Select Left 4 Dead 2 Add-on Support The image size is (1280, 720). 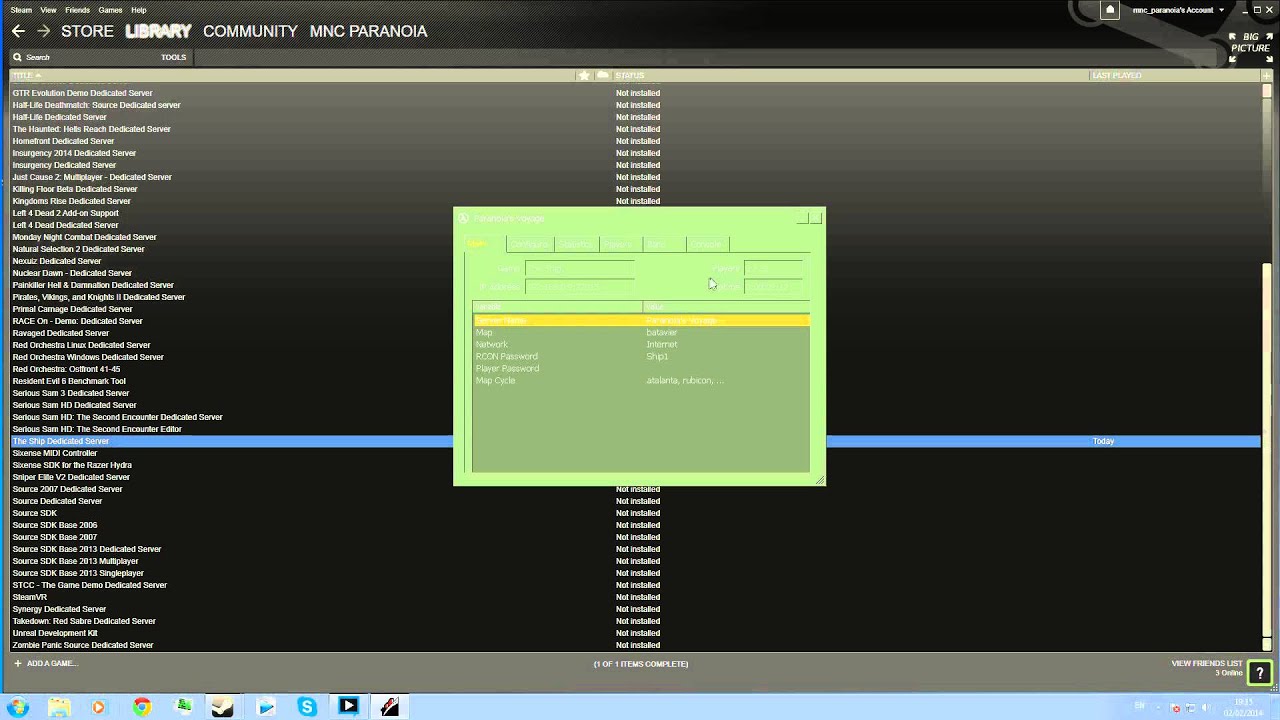coord(65,213)
